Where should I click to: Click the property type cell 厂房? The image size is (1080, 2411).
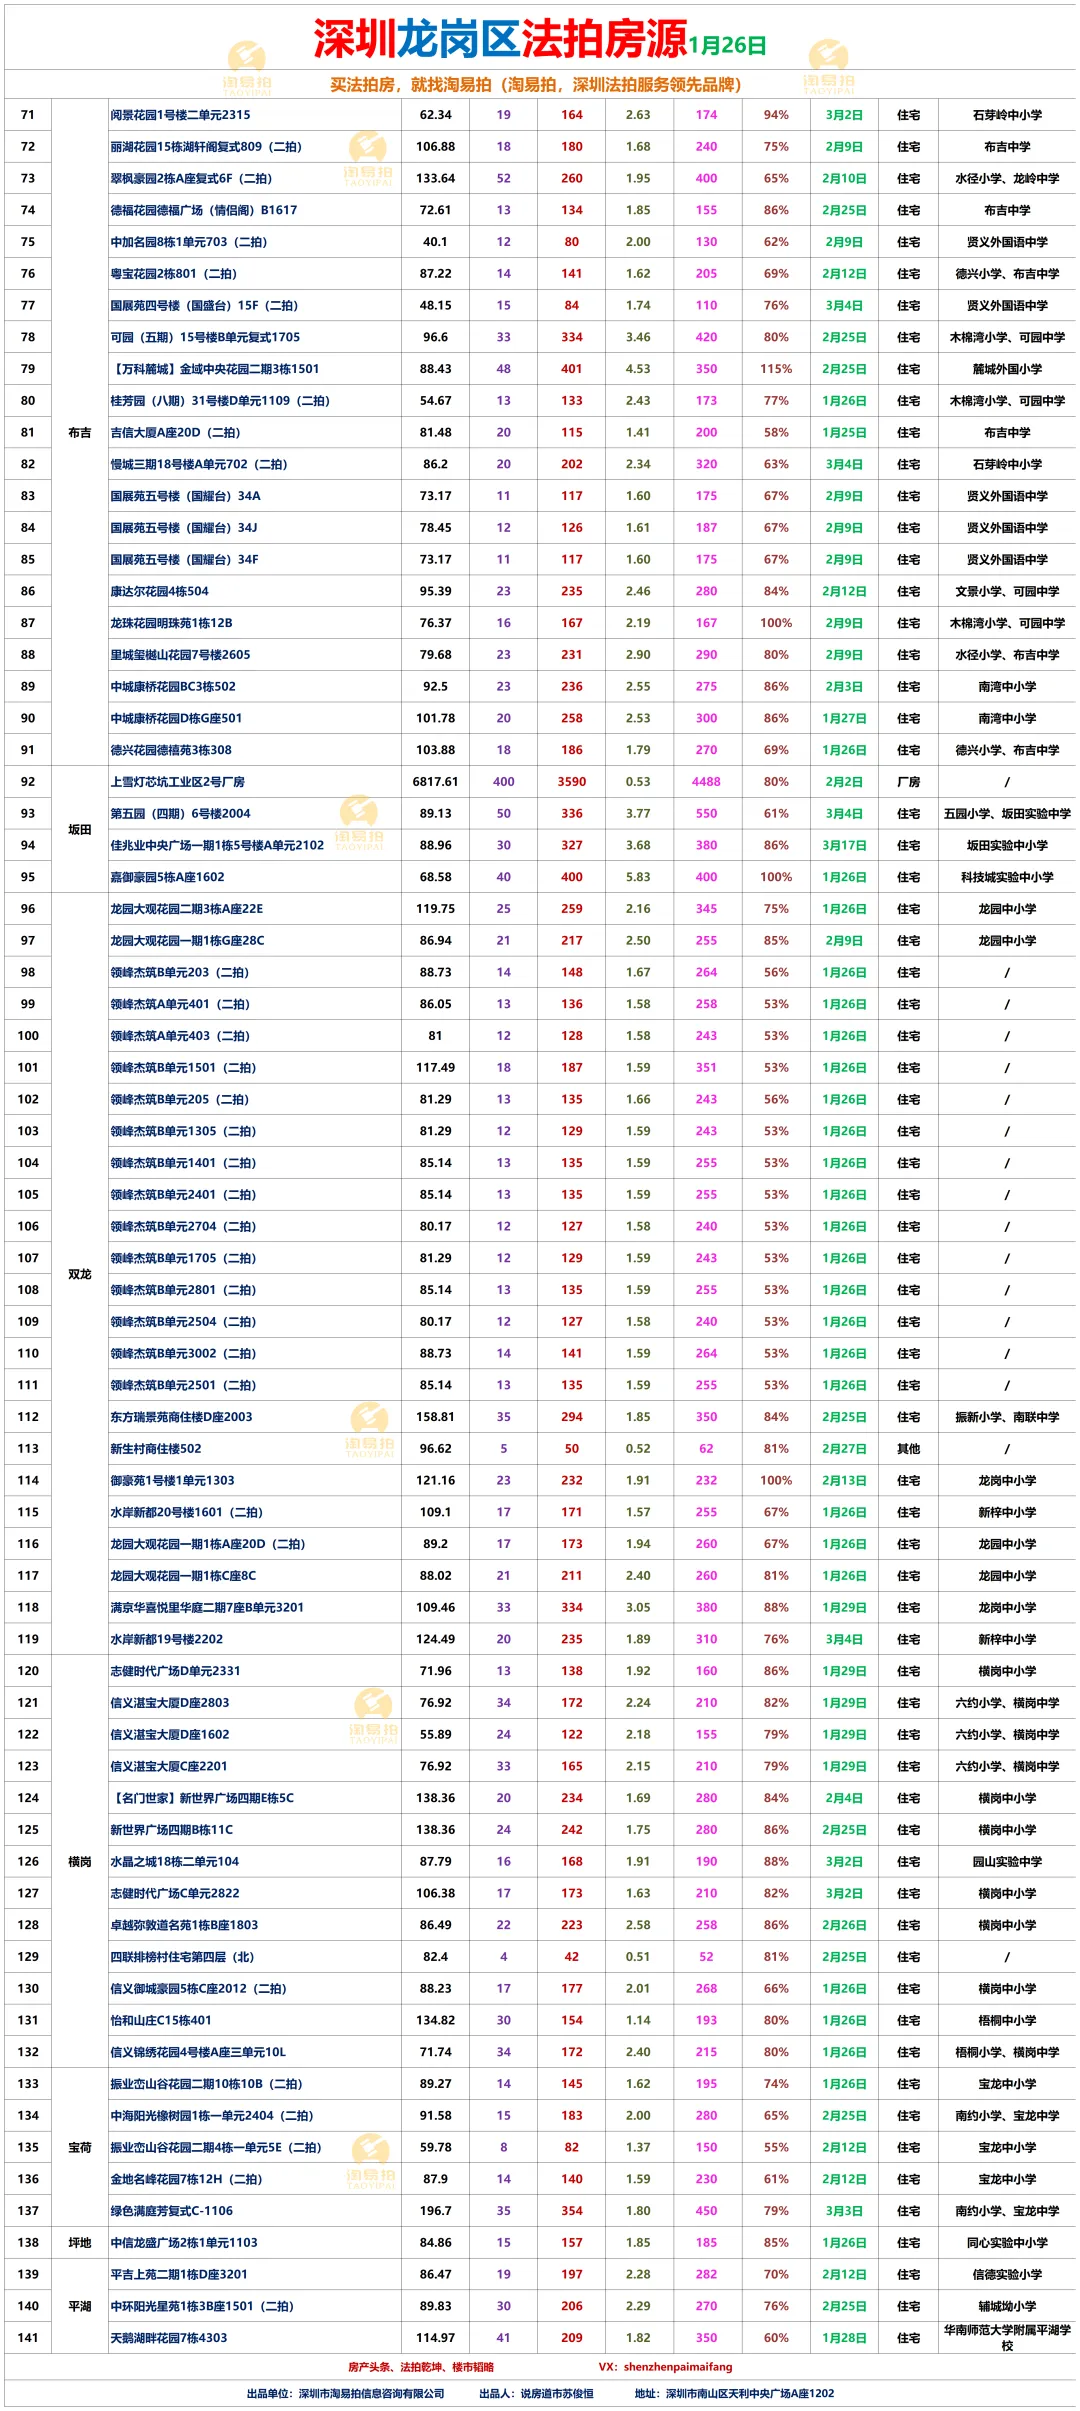(909, 782)
